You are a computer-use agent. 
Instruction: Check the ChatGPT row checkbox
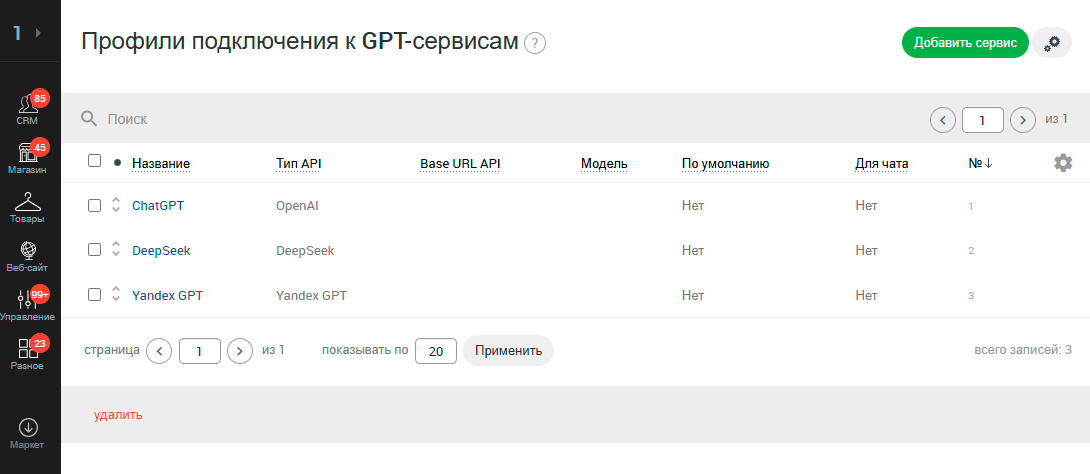coord(95,206)
